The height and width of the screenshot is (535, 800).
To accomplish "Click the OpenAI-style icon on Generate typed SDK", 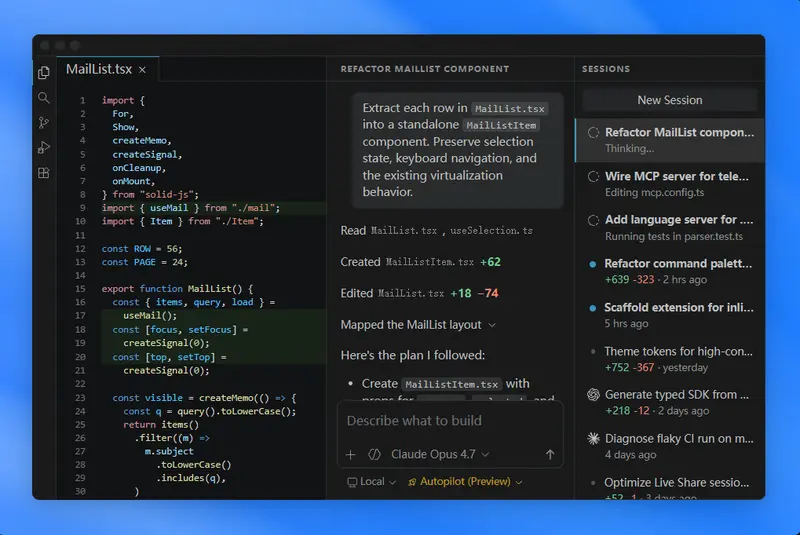I will pyautogui.click(x=593, y=395).
